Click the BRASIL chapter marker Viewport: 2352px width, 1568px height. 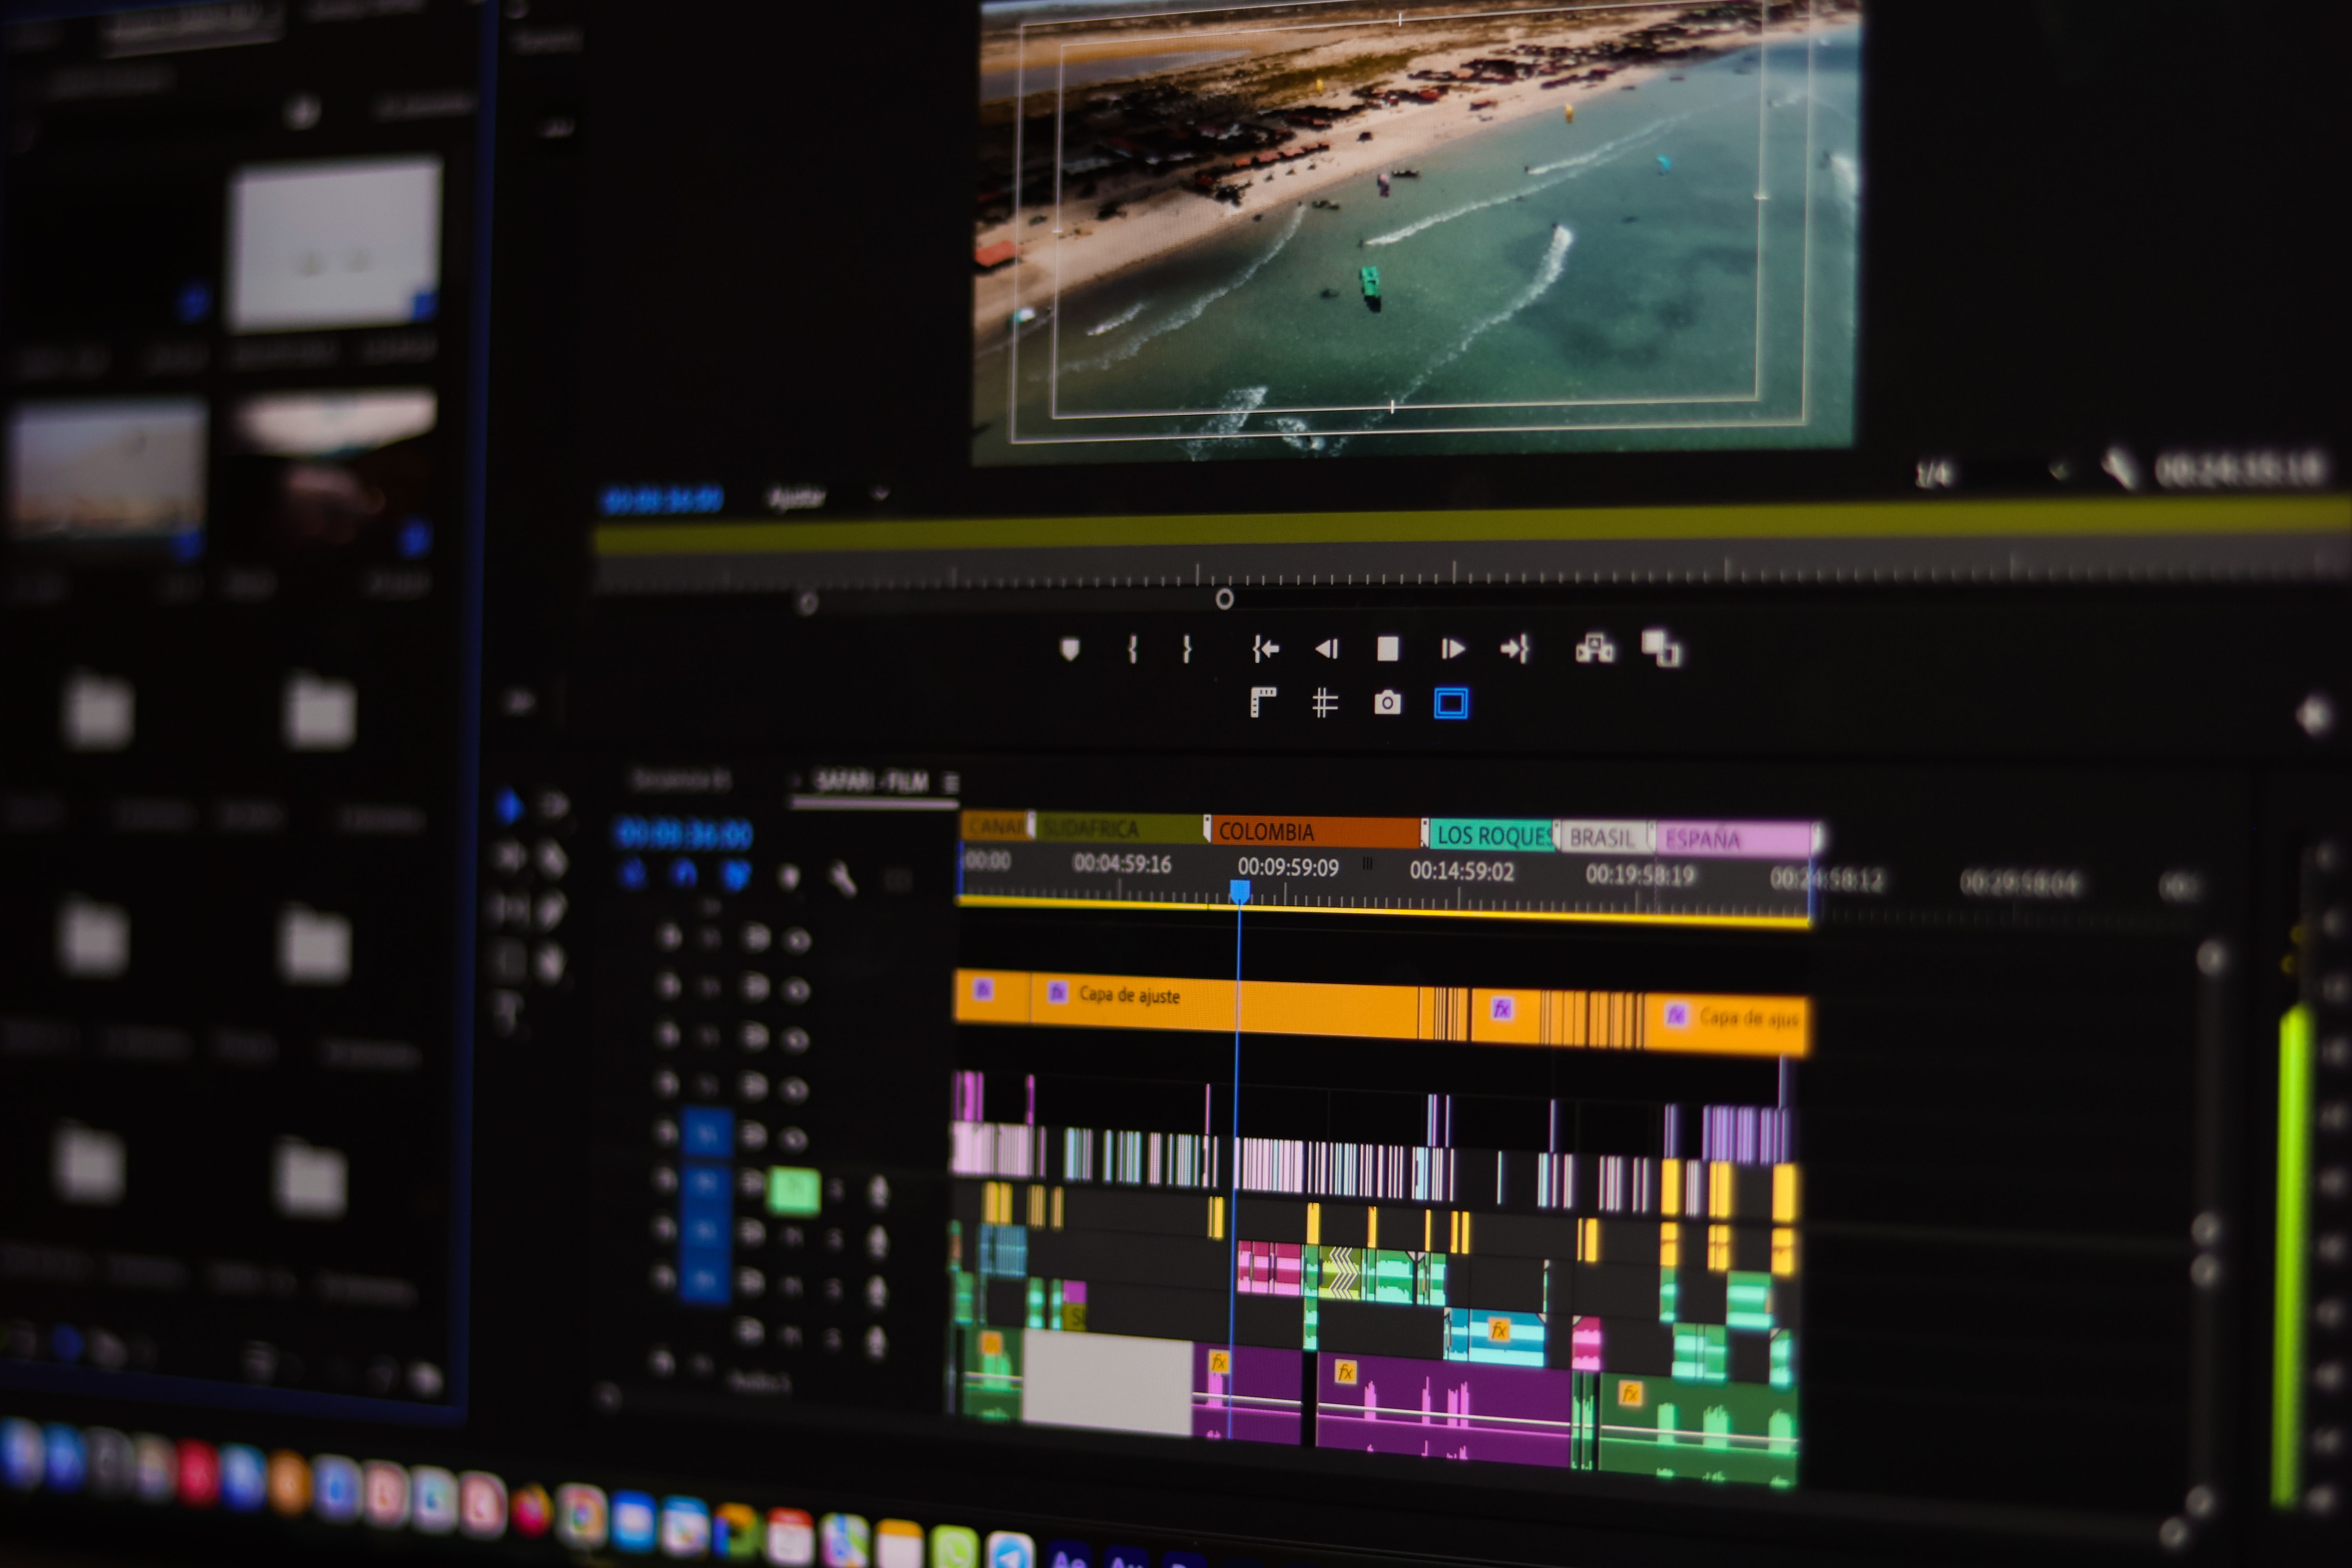pos(1602,837)
